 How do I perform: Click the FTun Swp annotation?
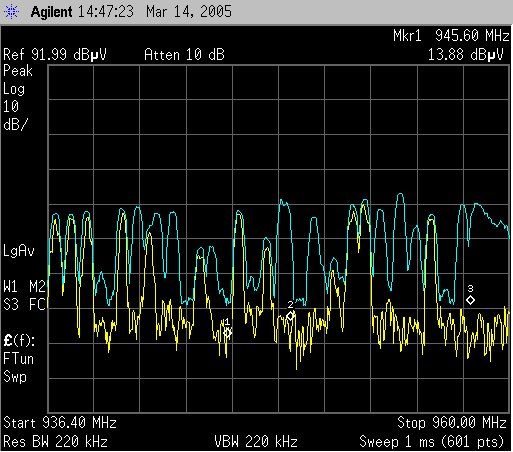(19, 368)
